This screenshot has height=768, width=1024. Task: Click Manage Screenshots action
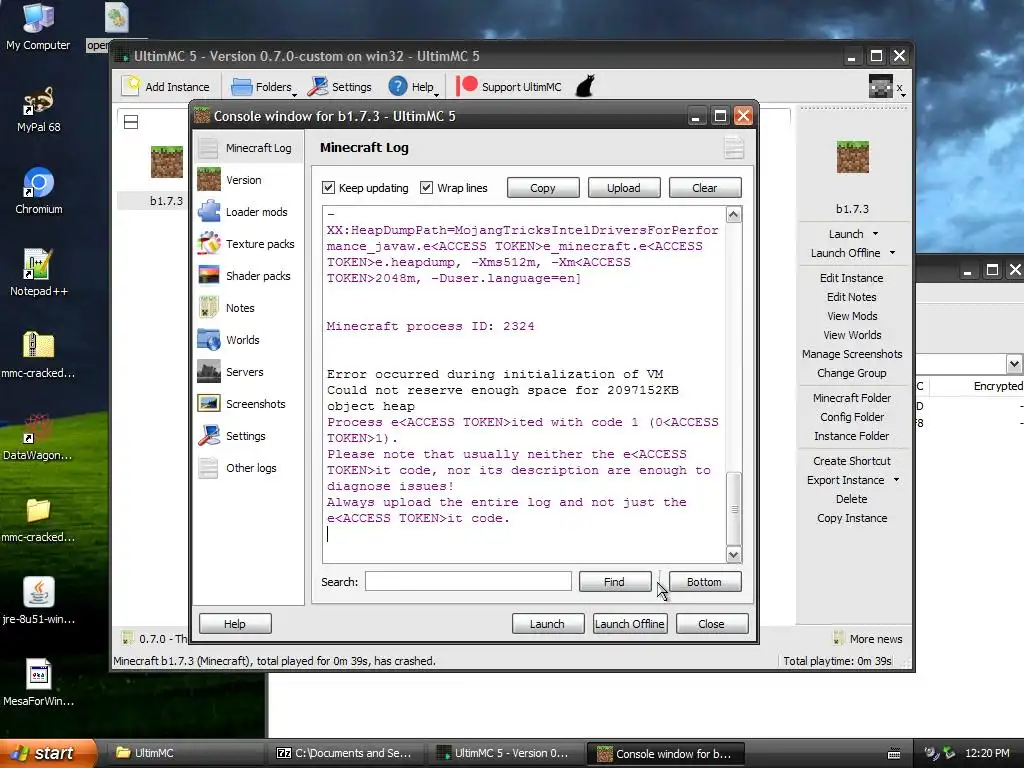click(x=852, y=354)
